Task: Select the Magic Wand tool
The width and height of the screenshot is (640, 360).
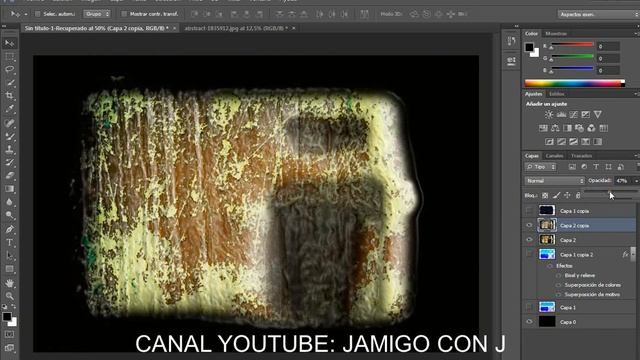Action: [x=10, y=83]
